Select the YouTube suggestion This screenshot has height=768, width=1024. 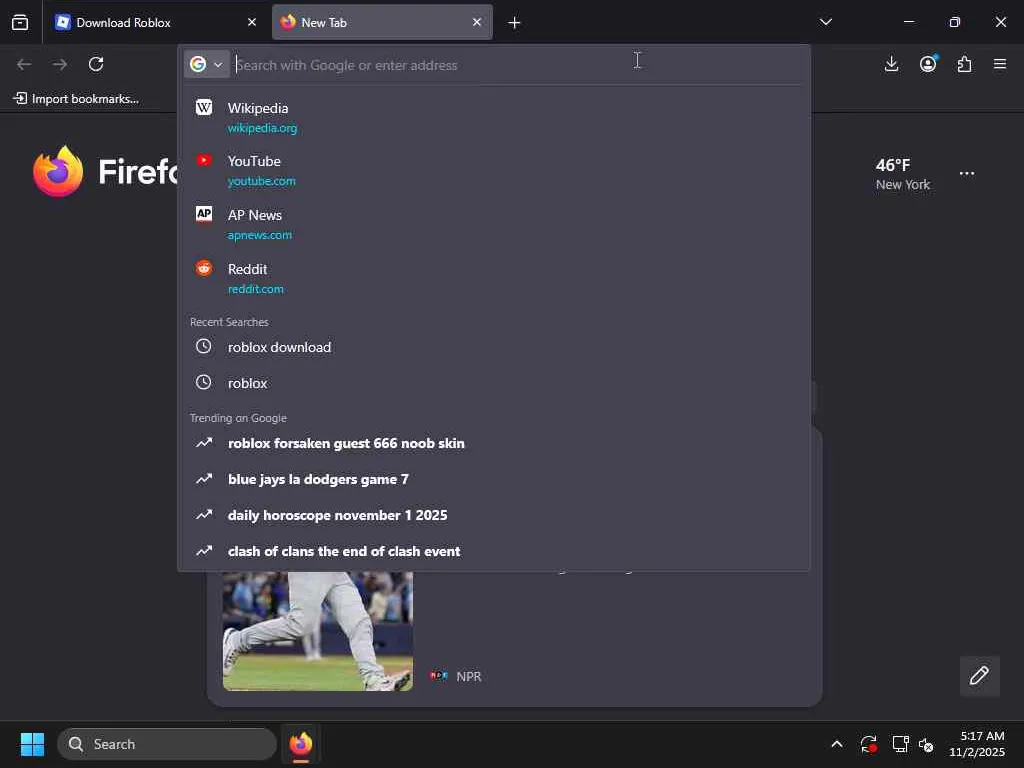[x=494, y=170]
